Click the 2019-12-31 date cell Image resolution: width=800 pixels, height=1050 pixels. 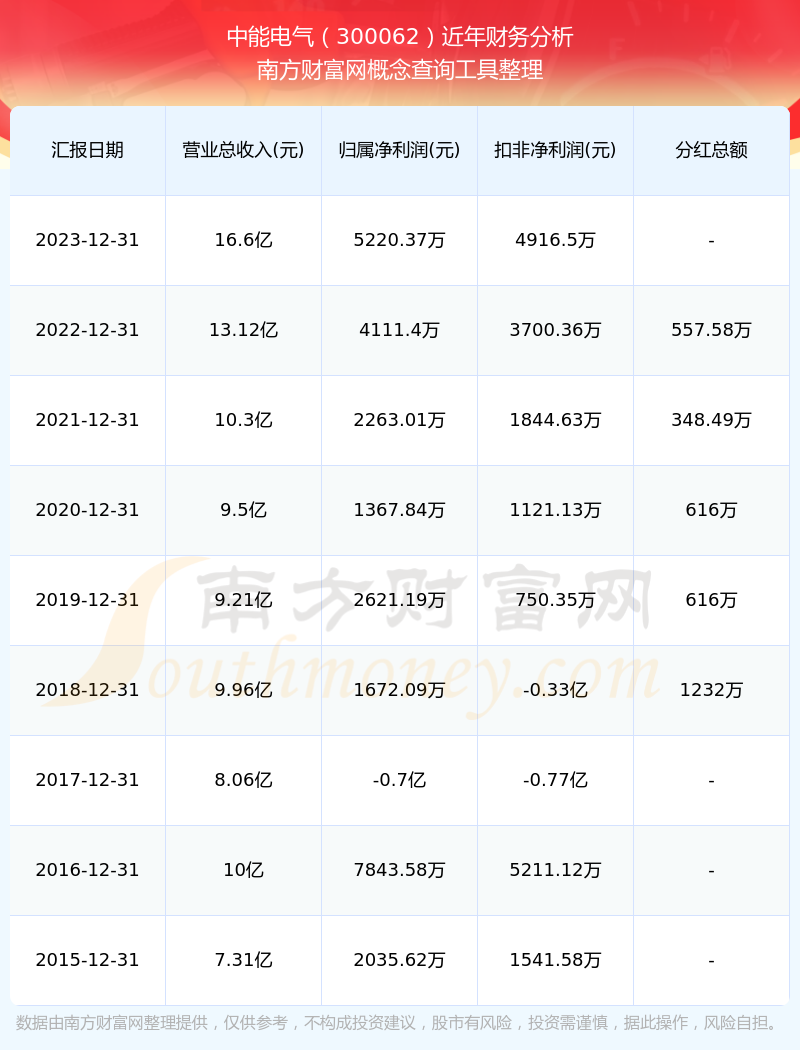[x=87, y=600]
